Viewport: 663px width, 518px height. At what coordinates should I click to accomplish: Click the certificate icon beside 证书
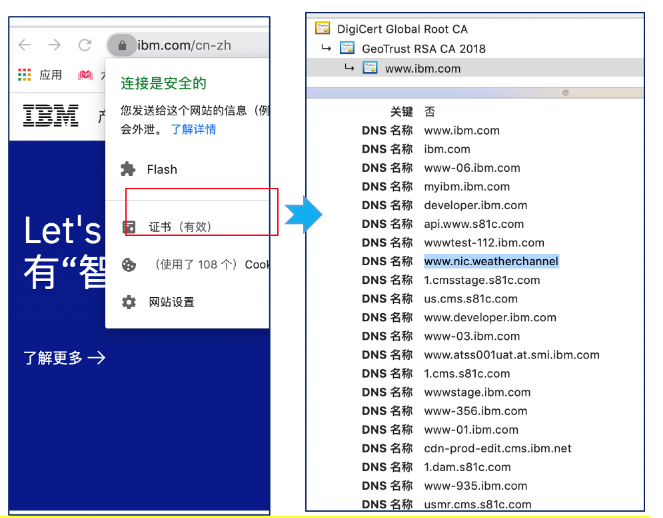[x=129, y=227]
